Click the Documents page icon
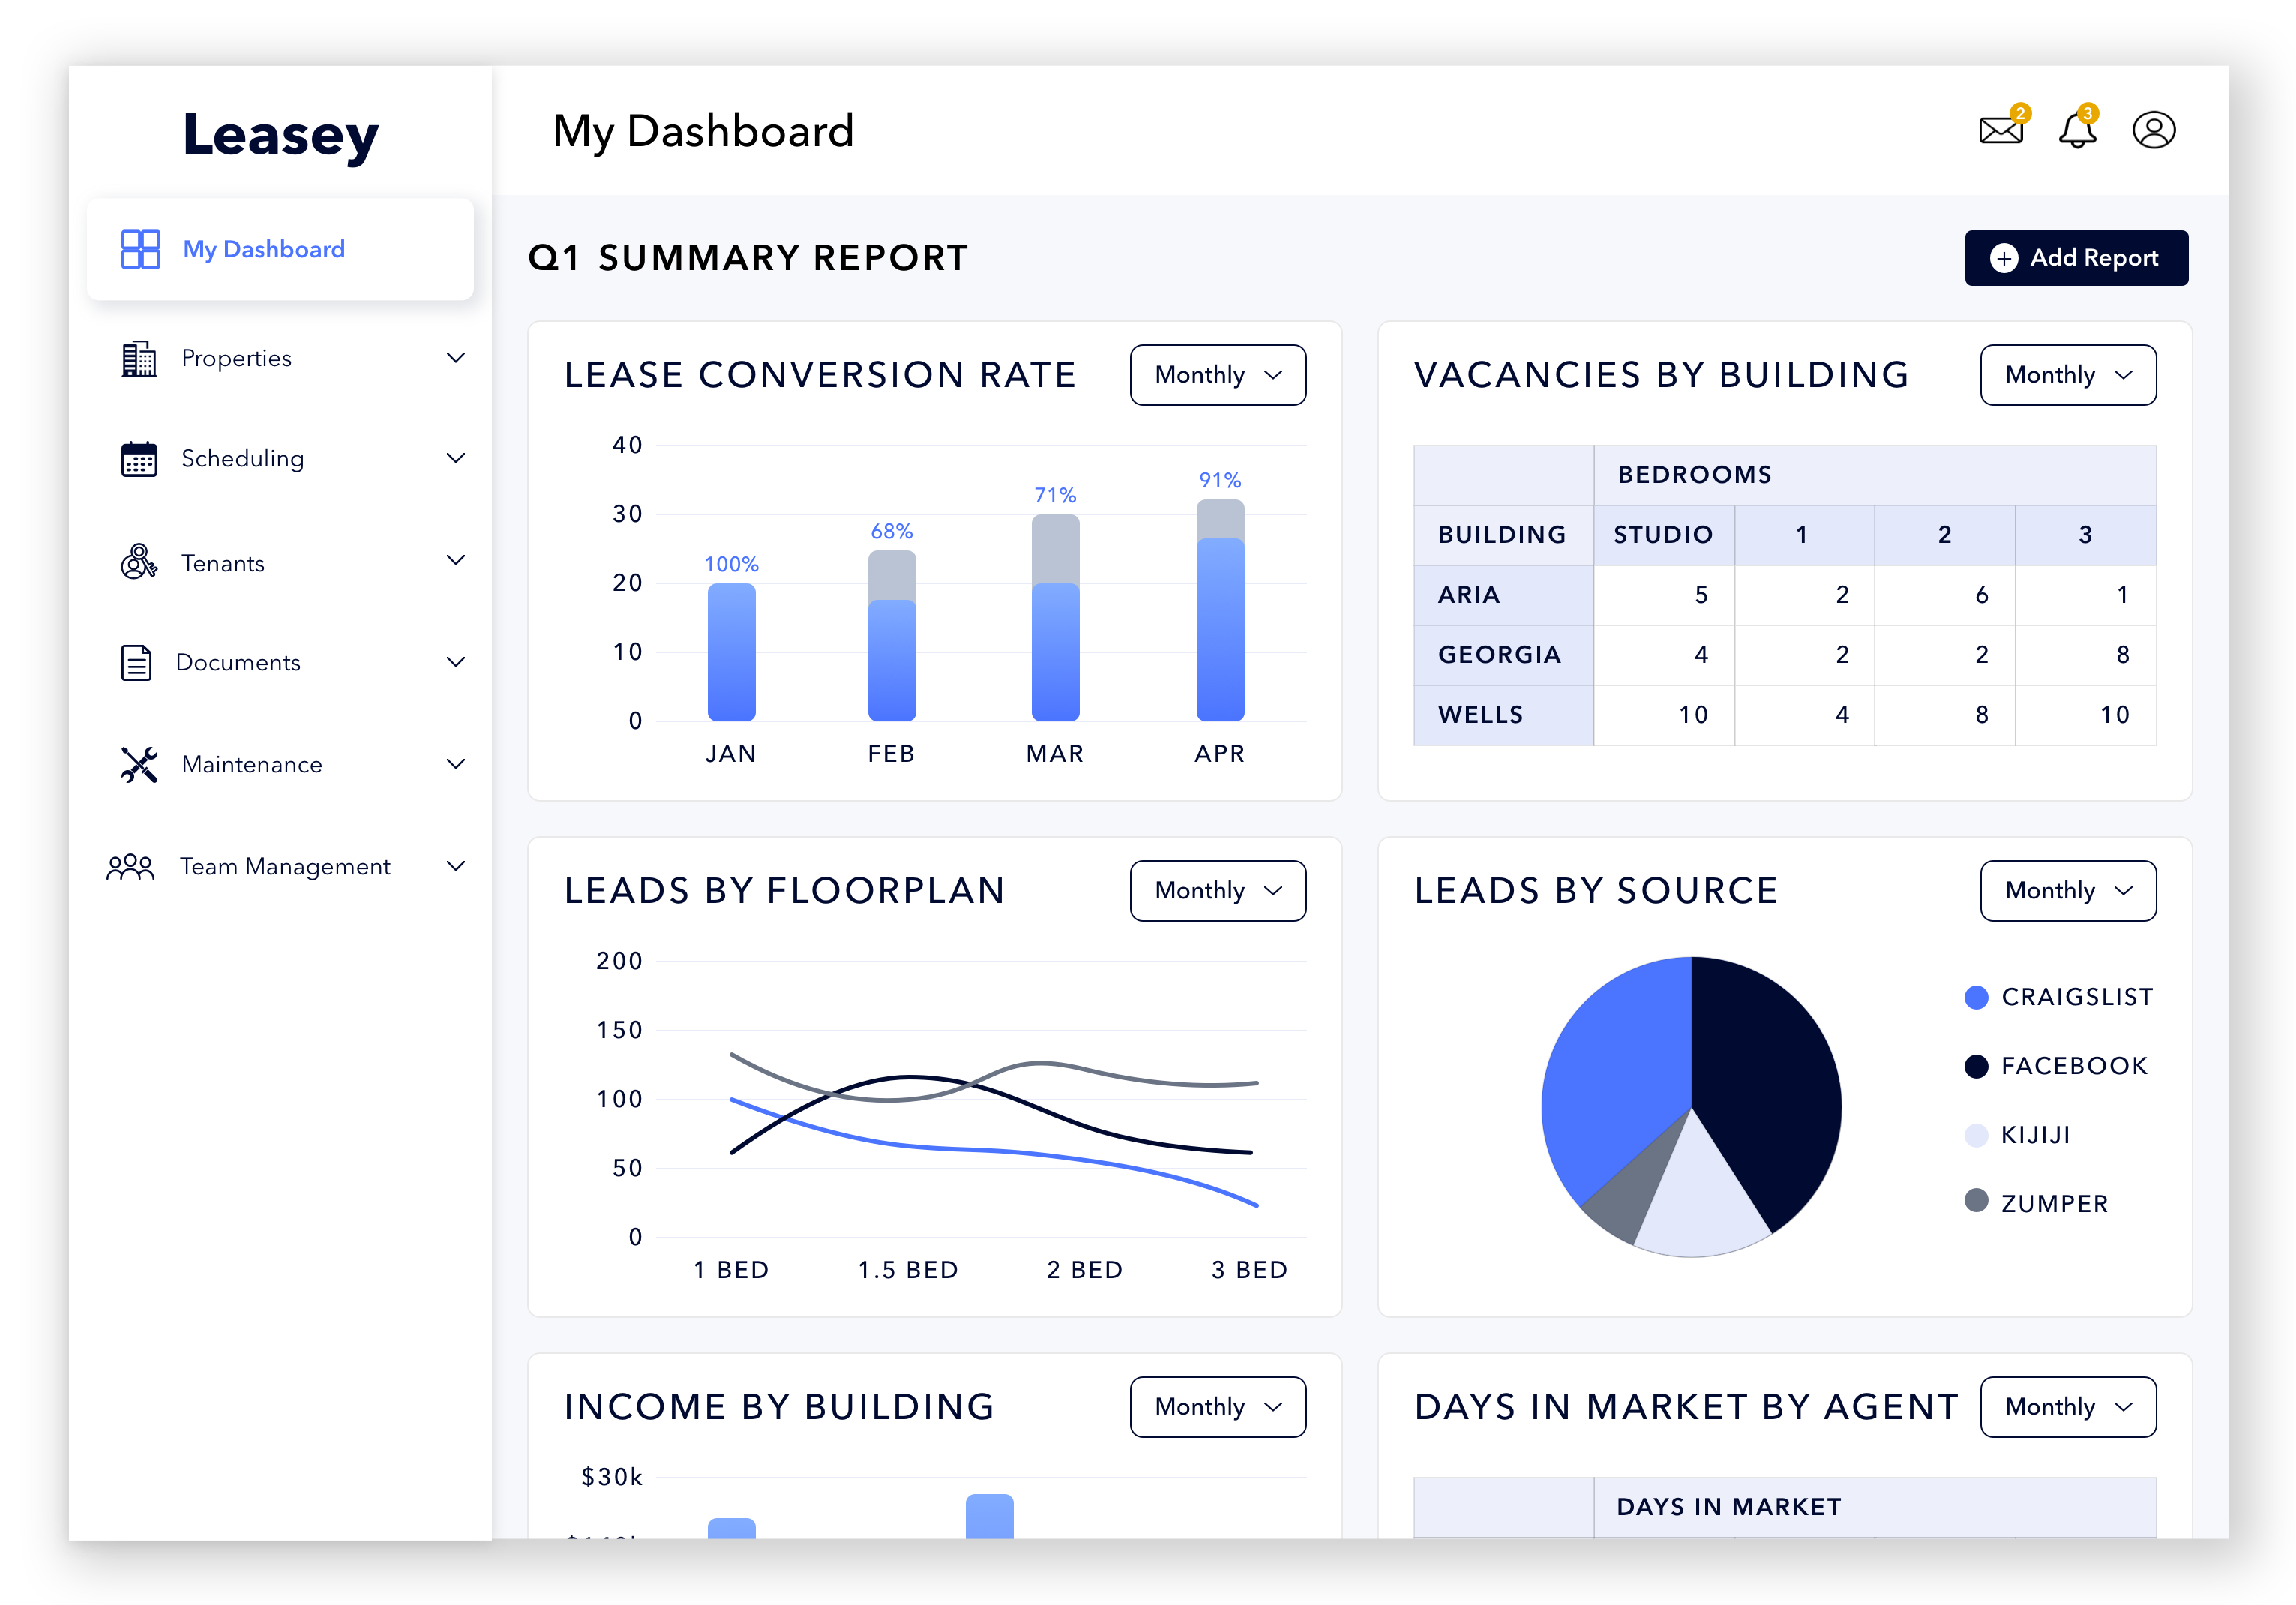The width and height of the screenshot is (2296, 1605). click(136, 663)
